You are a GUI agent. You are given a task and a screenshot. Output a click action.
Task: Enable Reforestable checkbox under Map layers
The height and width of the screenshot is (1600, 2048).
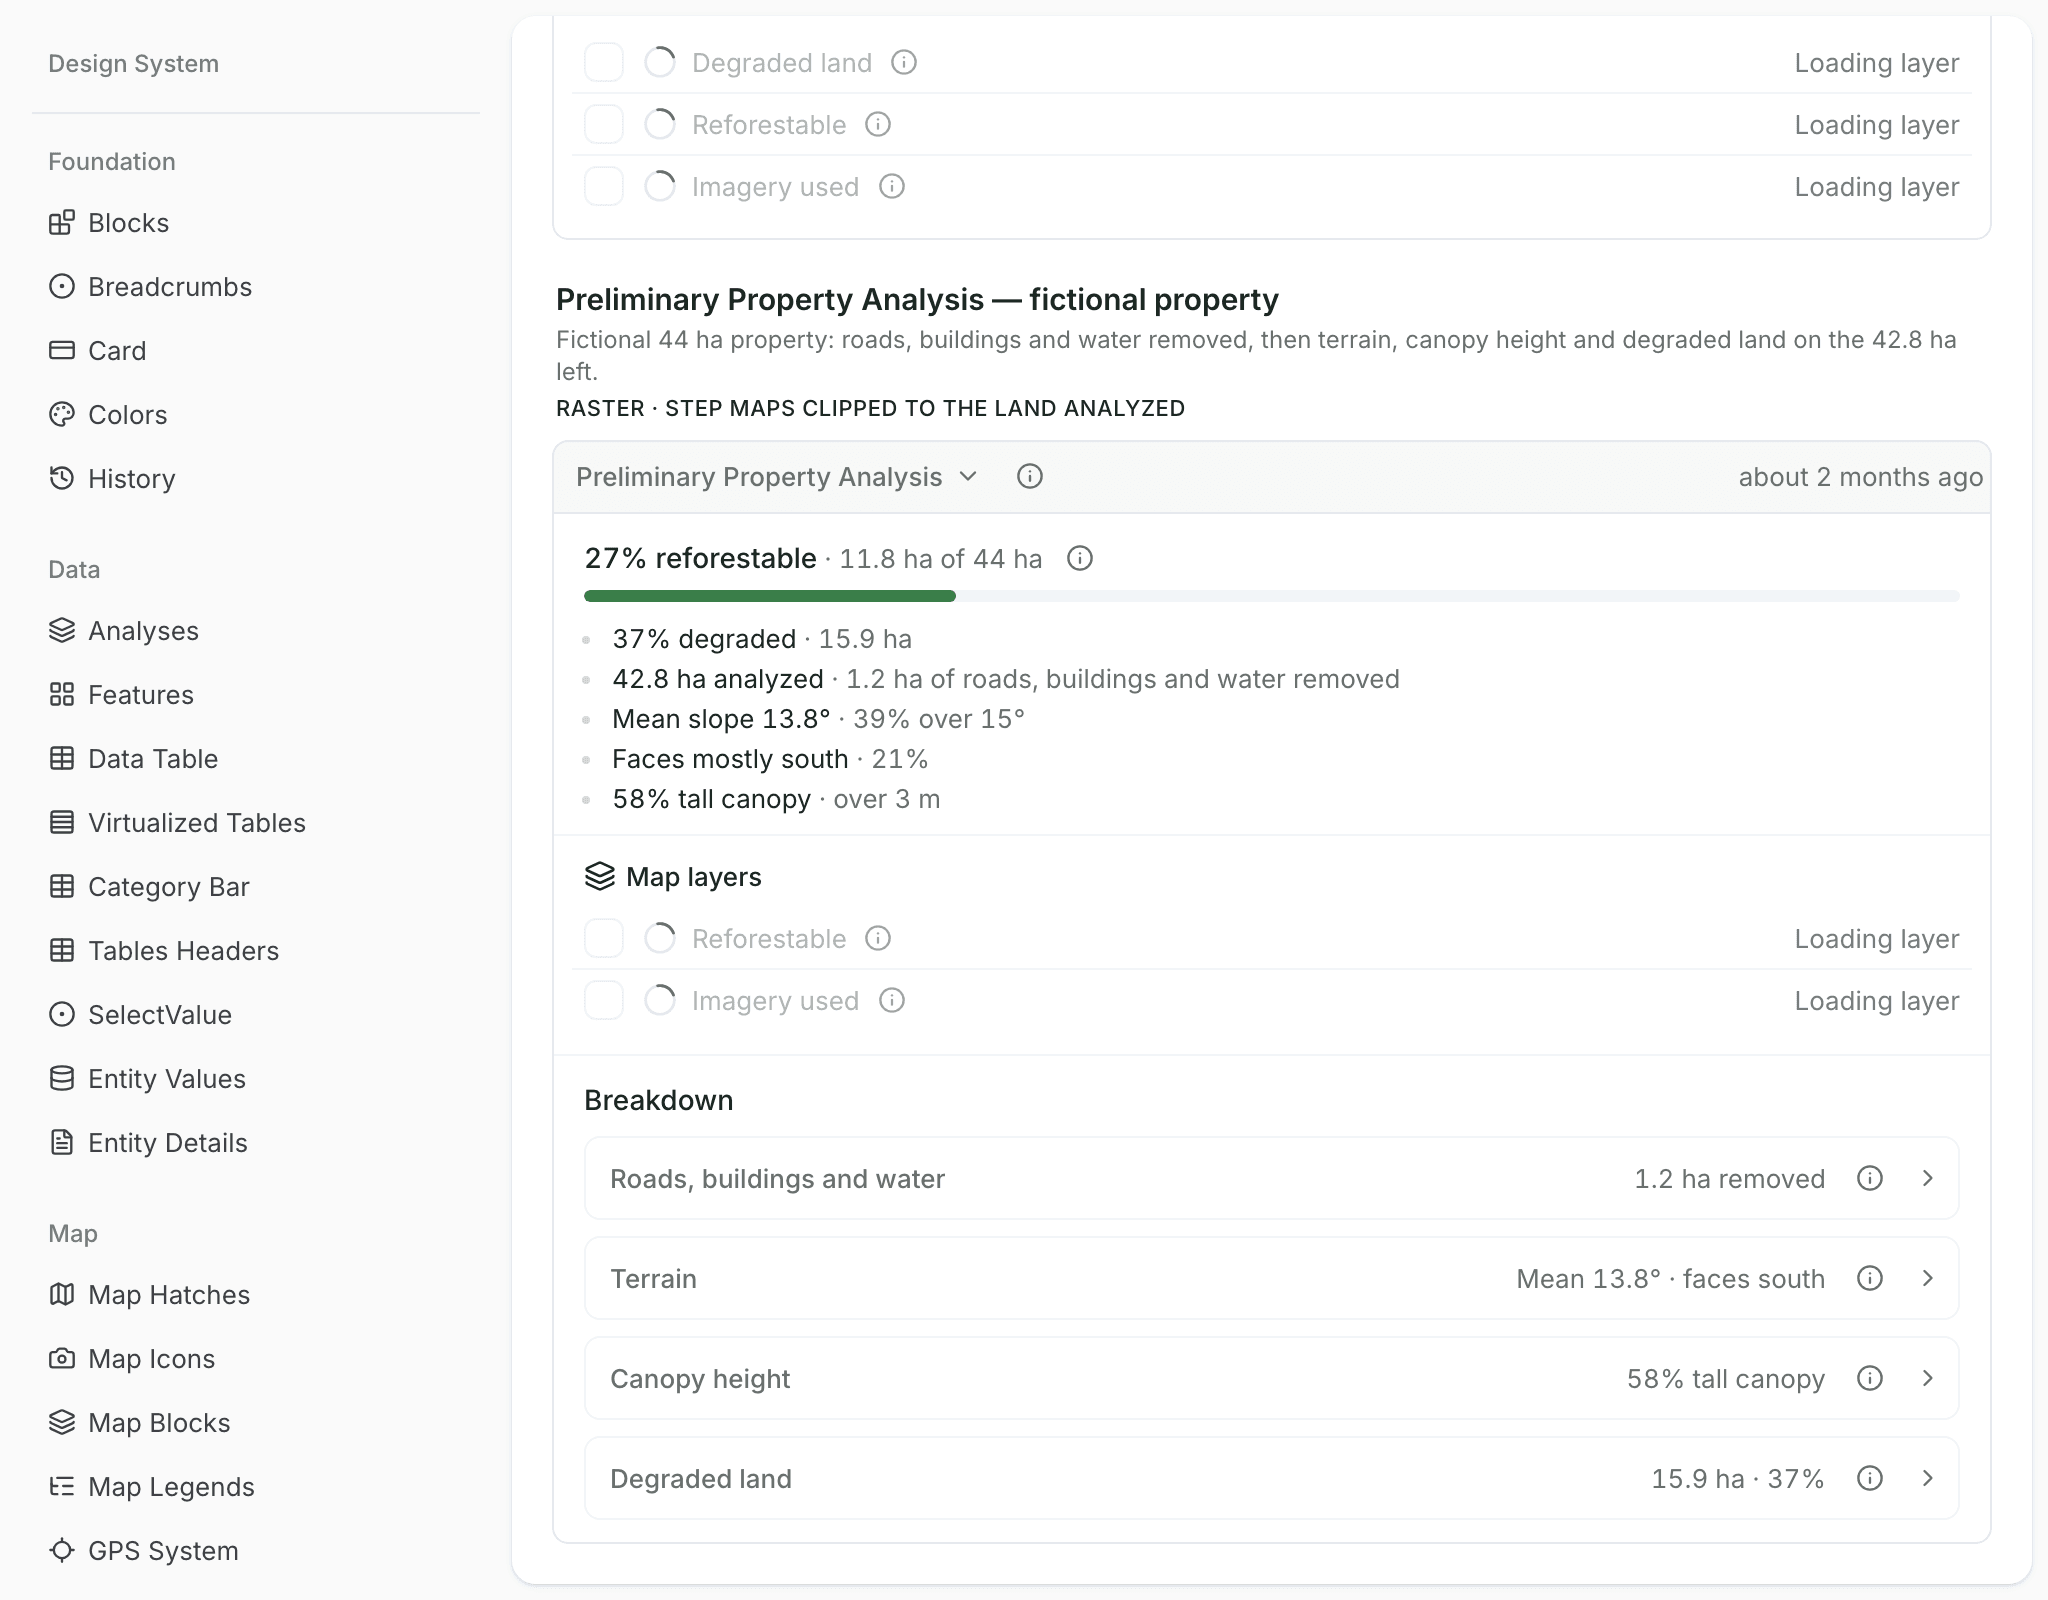click(x=604, y=939)
